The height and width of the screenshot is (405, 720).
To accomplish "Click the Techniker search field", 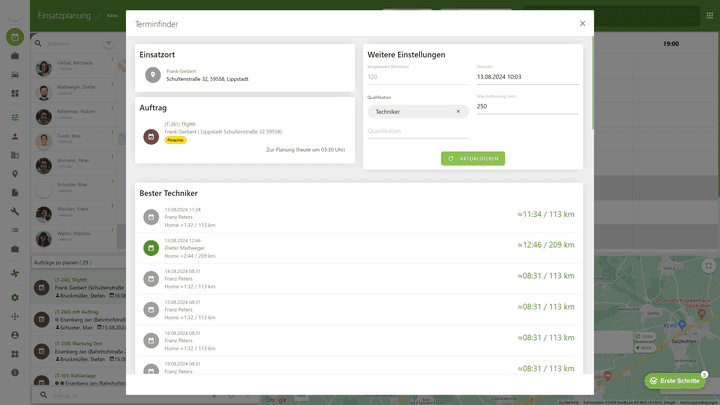I will (x=73, y=44).
